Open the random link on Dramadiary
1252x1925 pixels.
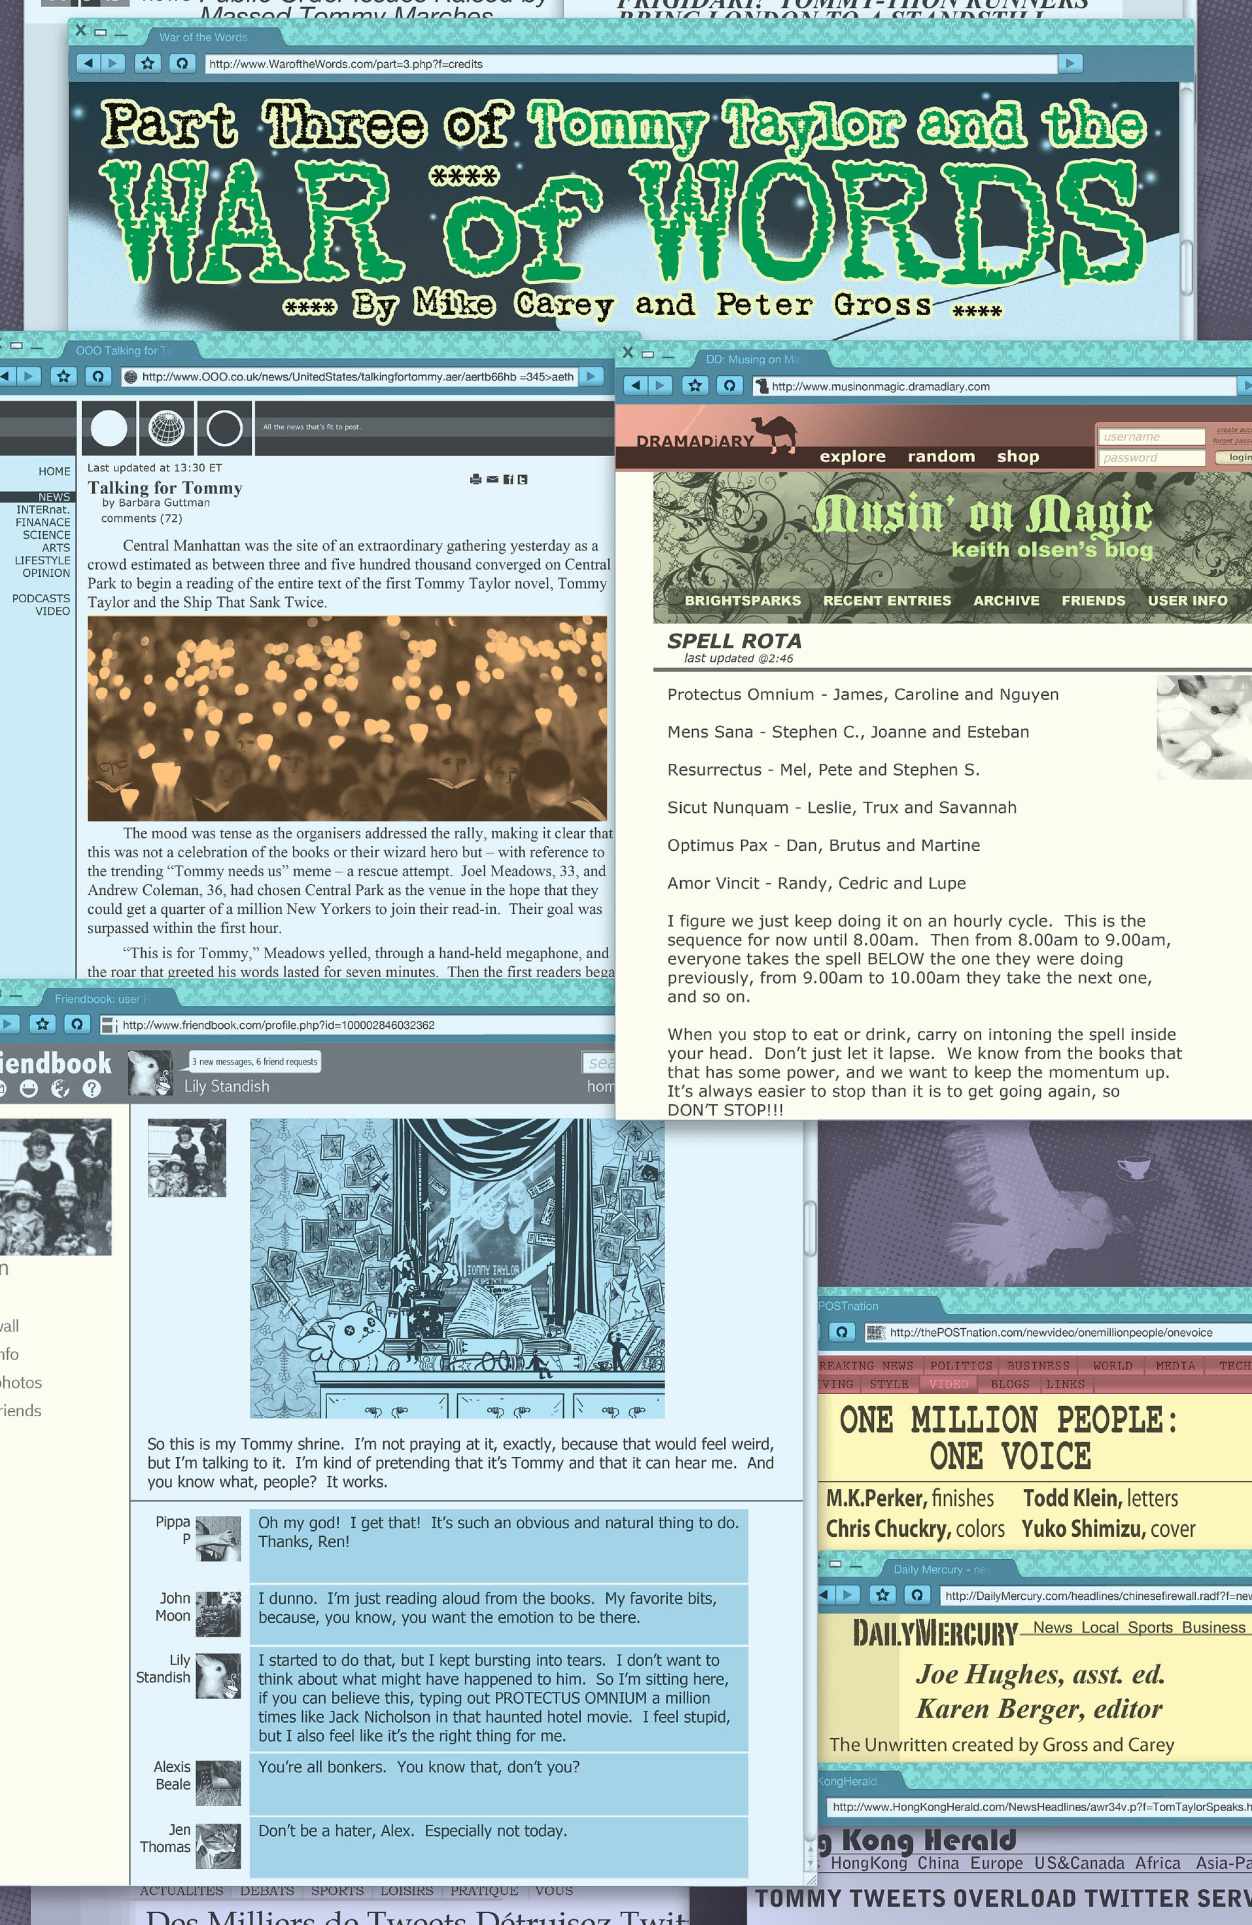[941, 457]
